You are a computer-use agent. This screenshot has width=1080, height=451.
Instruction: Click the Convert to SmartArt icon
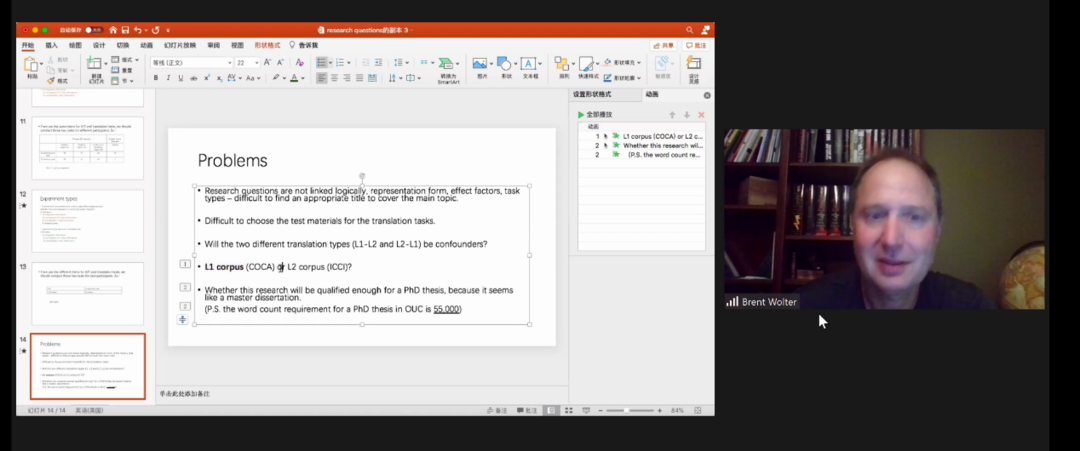(448, 66)
